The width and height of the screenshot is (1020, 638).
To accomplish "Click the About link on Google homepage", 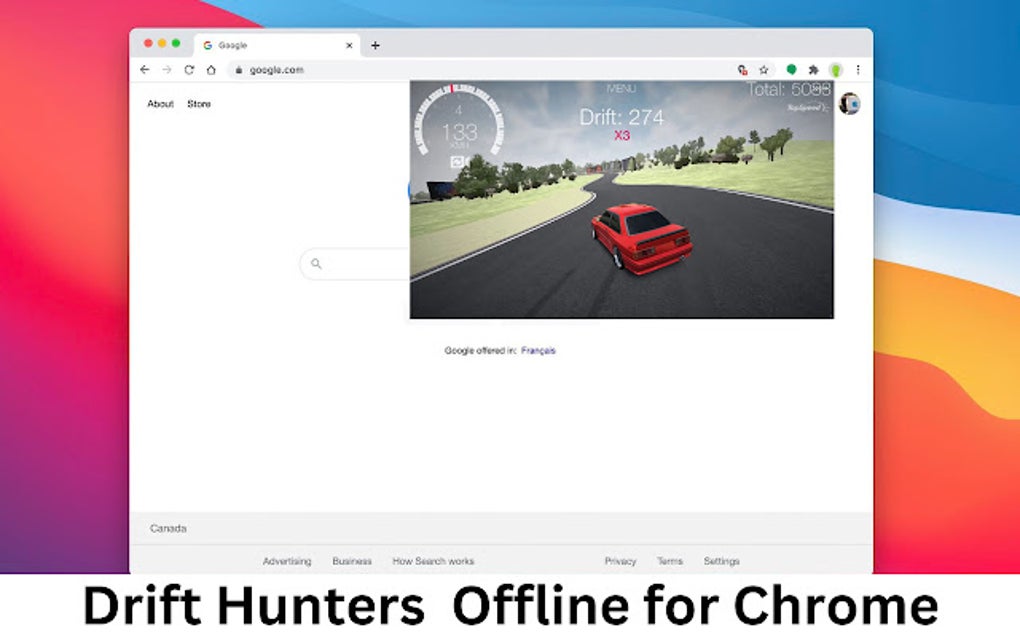I will click(x=160, y=103).
